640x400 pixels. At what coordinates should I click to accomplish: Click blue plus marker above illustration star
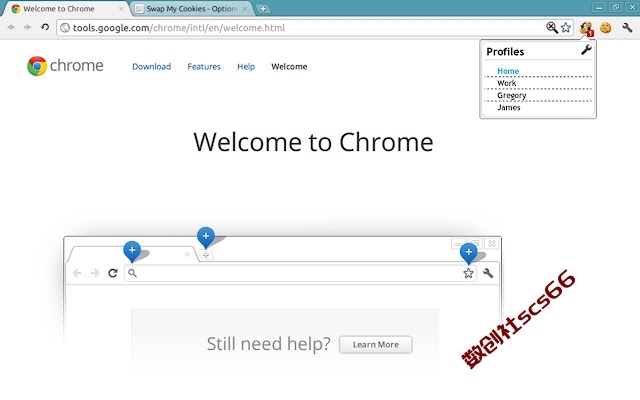click(469, 252)
